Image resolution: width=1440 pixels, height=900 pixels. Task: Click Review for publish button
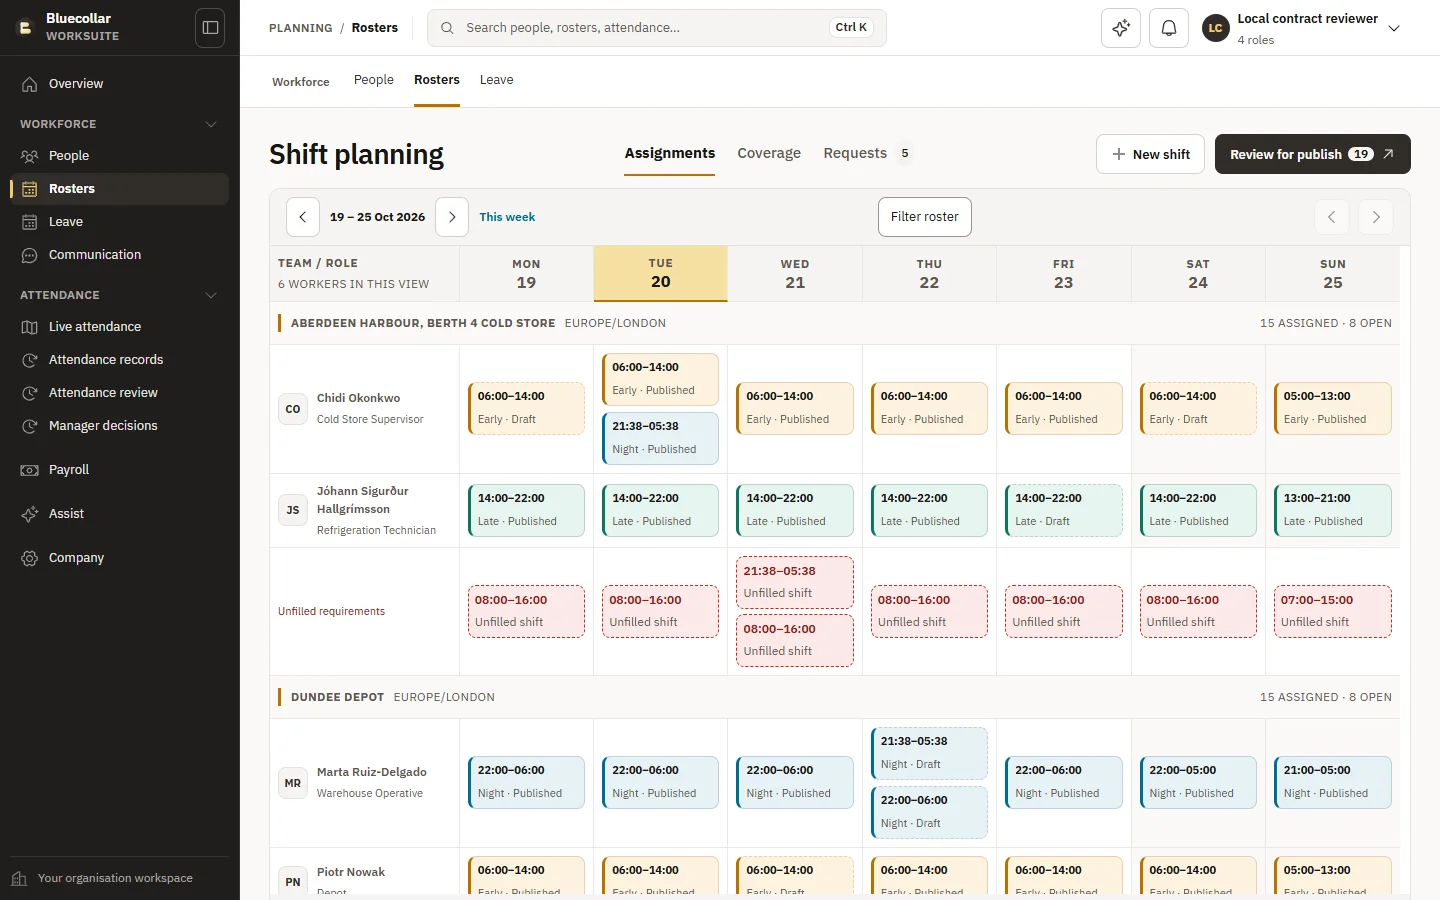(1312, 154)
